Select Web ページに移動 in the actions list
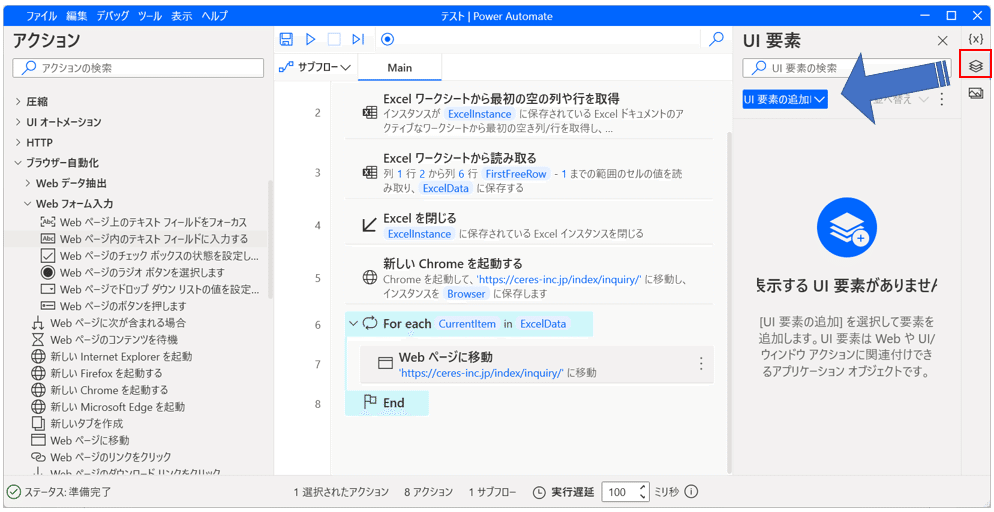This screenshot has width=994, height=512. tap(81, 440)
